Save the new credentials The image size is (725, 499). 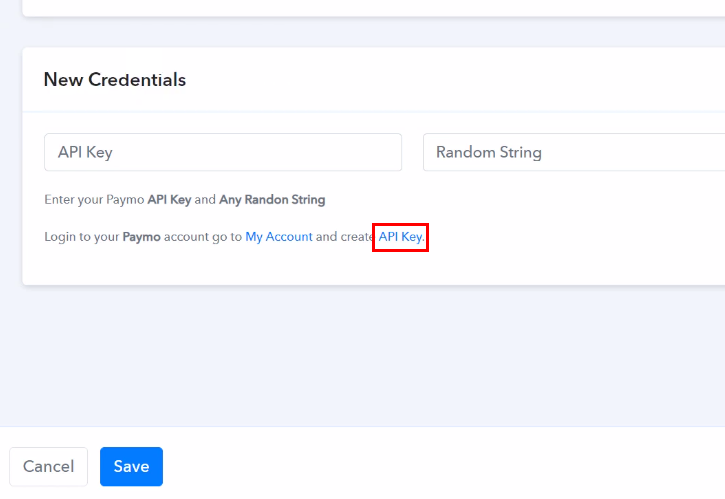click(x=131, y=466)
